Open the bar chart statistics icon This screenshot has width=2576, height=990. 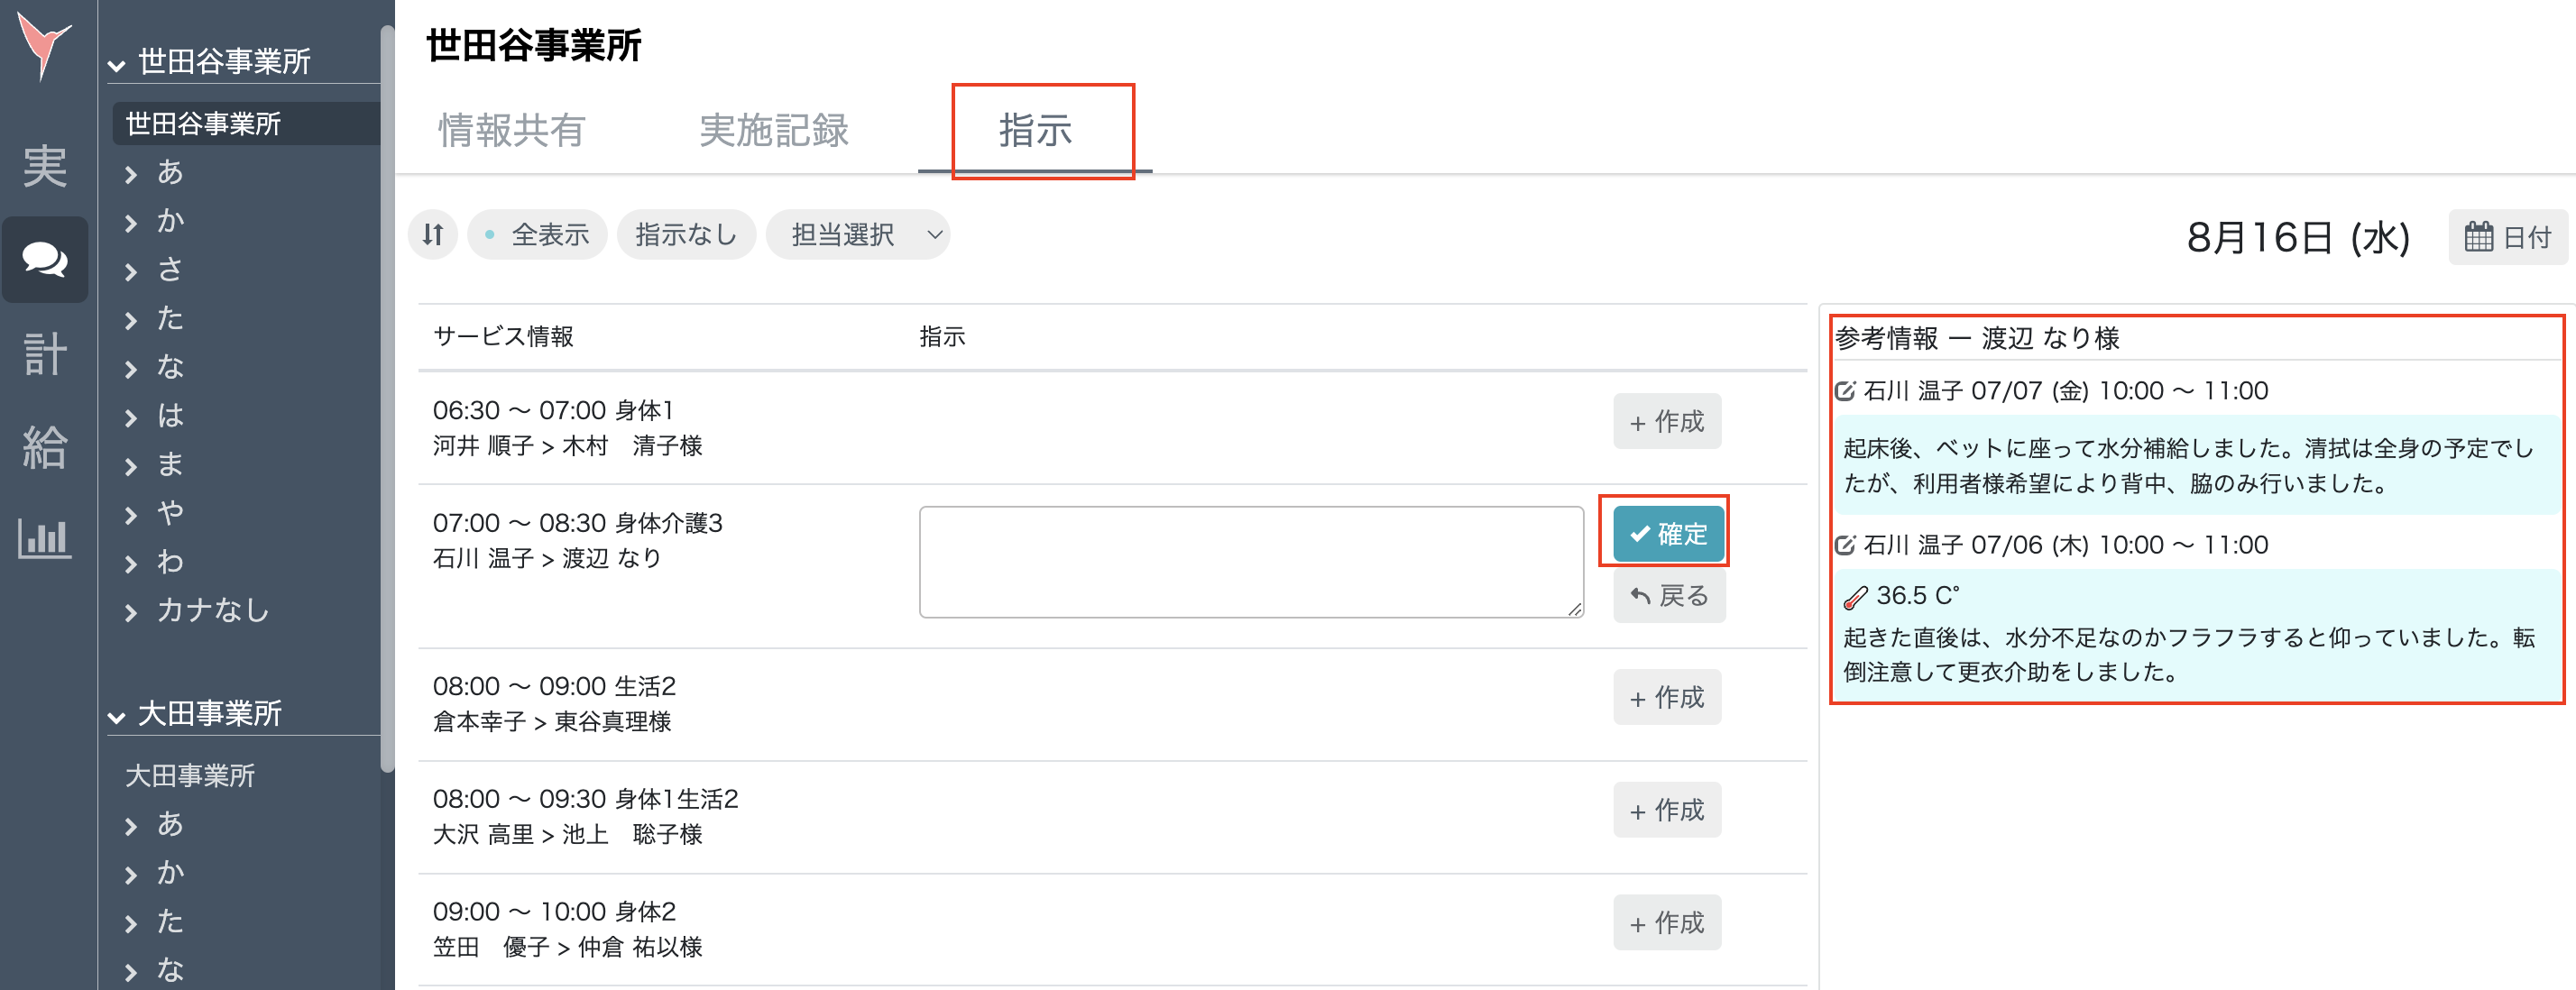coord(44,539)
